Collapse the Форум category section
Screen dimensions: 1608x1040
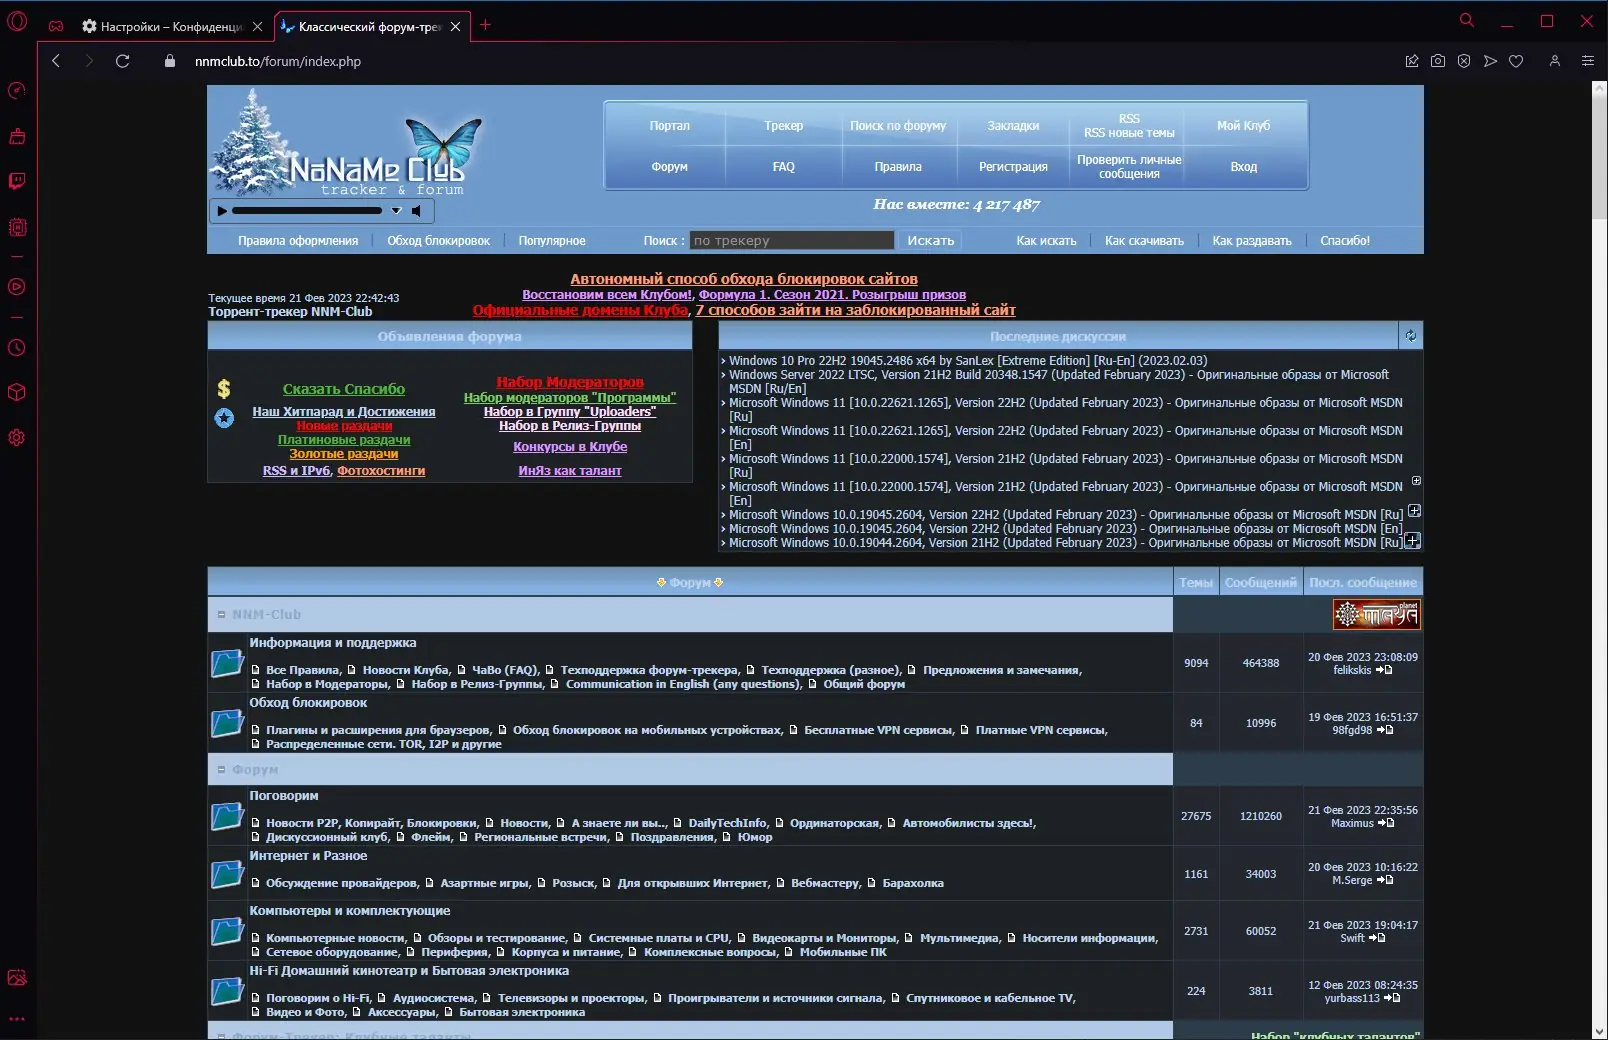coord(221,770)
